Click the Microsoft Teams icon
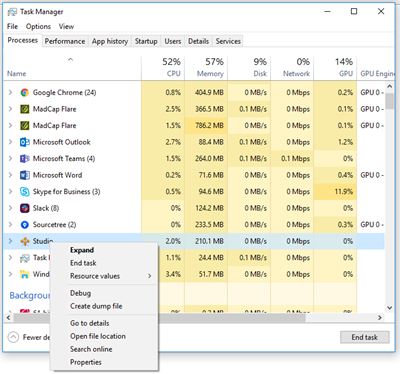Screen dimensions: 400x374 coord(25,159)
